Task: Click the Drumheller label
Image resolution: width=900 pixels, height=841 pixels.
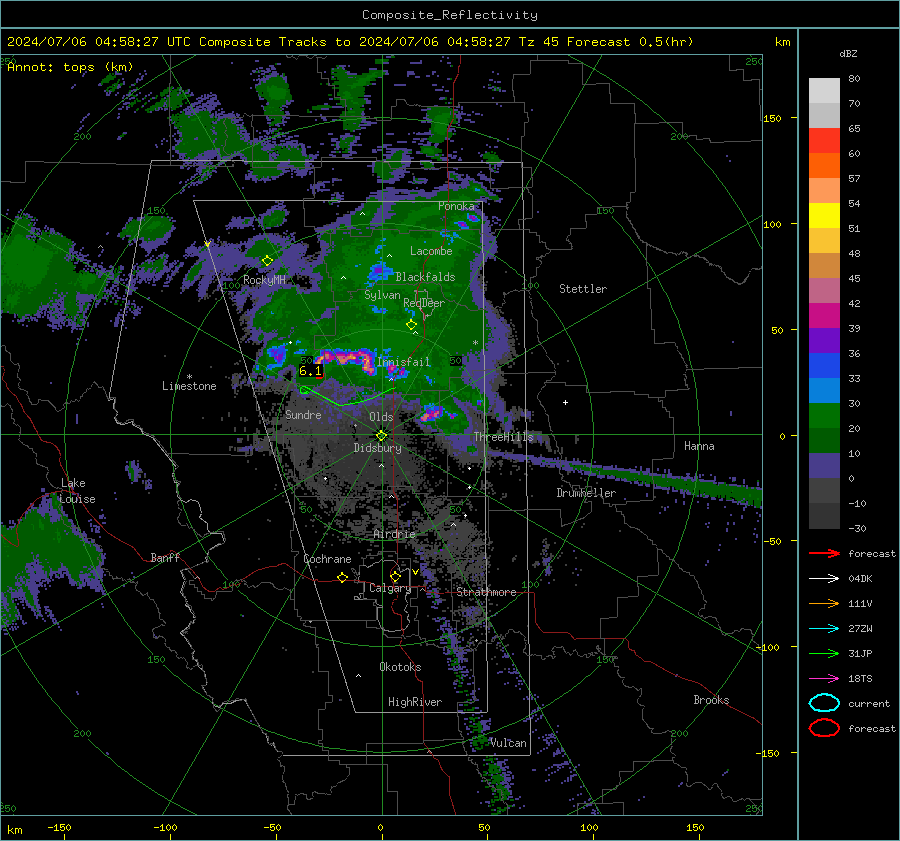Action: [x=586, y=493]
